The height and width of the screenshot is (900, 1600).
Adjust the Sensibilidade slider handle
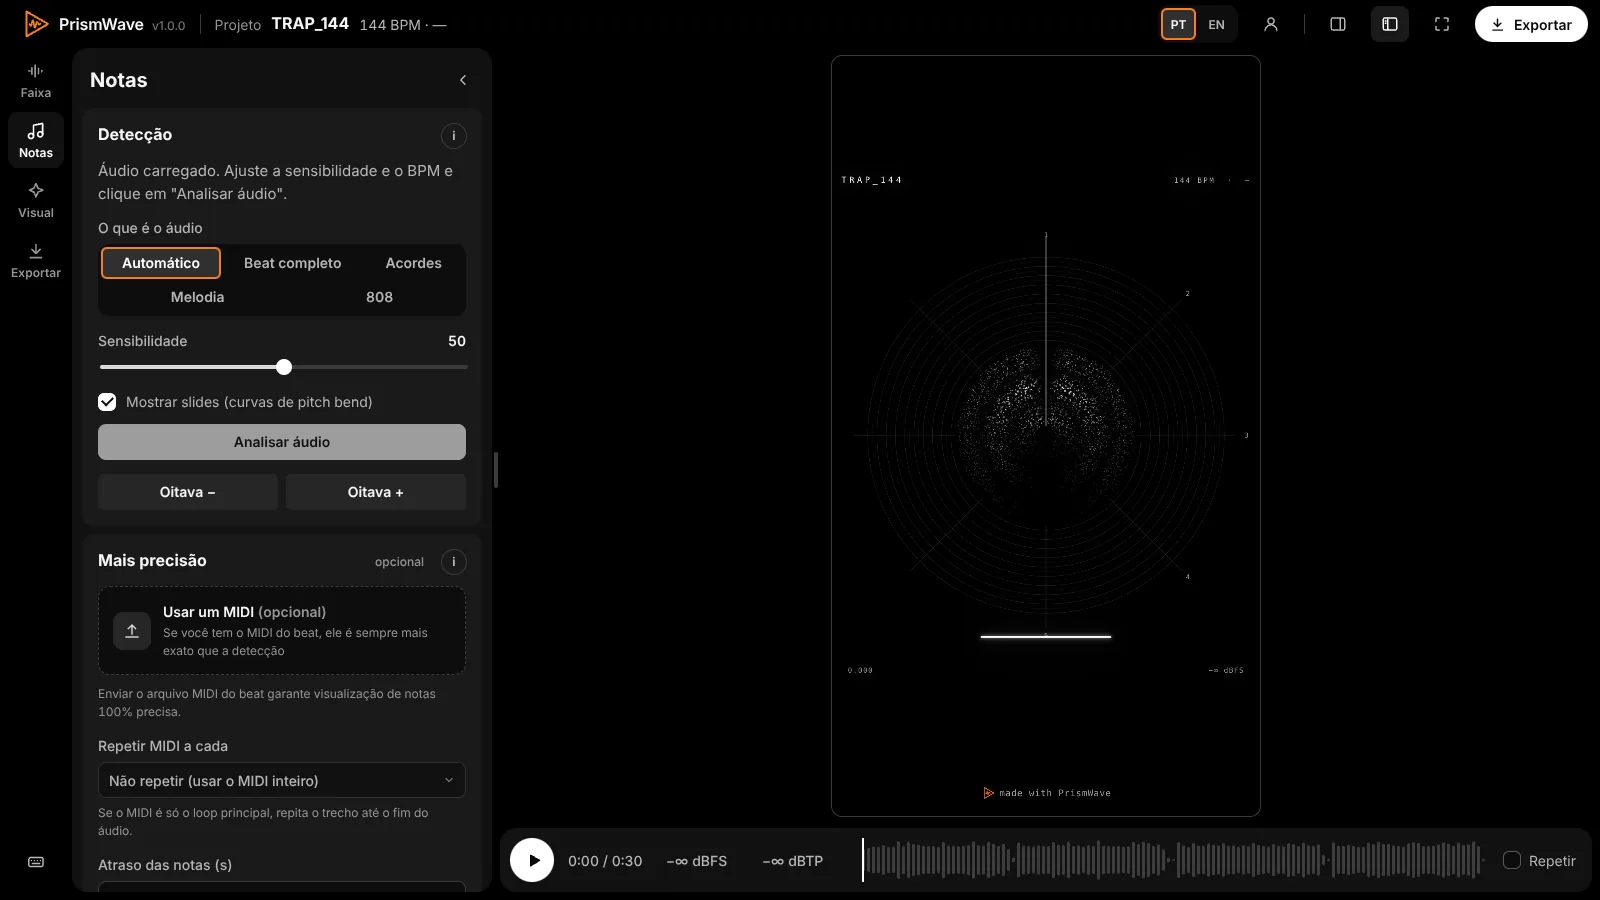pos(284,367)
